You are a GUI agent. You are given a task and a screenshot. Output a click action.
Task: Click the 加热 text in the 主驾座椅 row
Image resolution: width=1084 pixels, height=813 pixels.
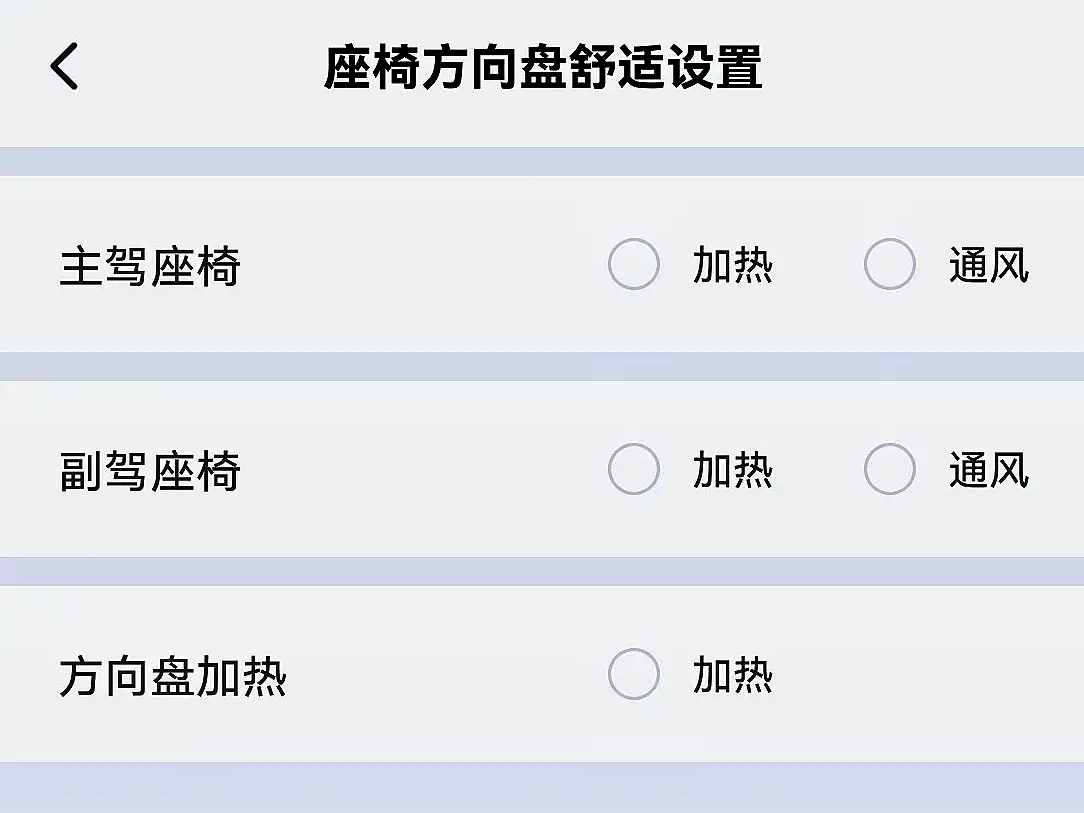pos(733,267)
